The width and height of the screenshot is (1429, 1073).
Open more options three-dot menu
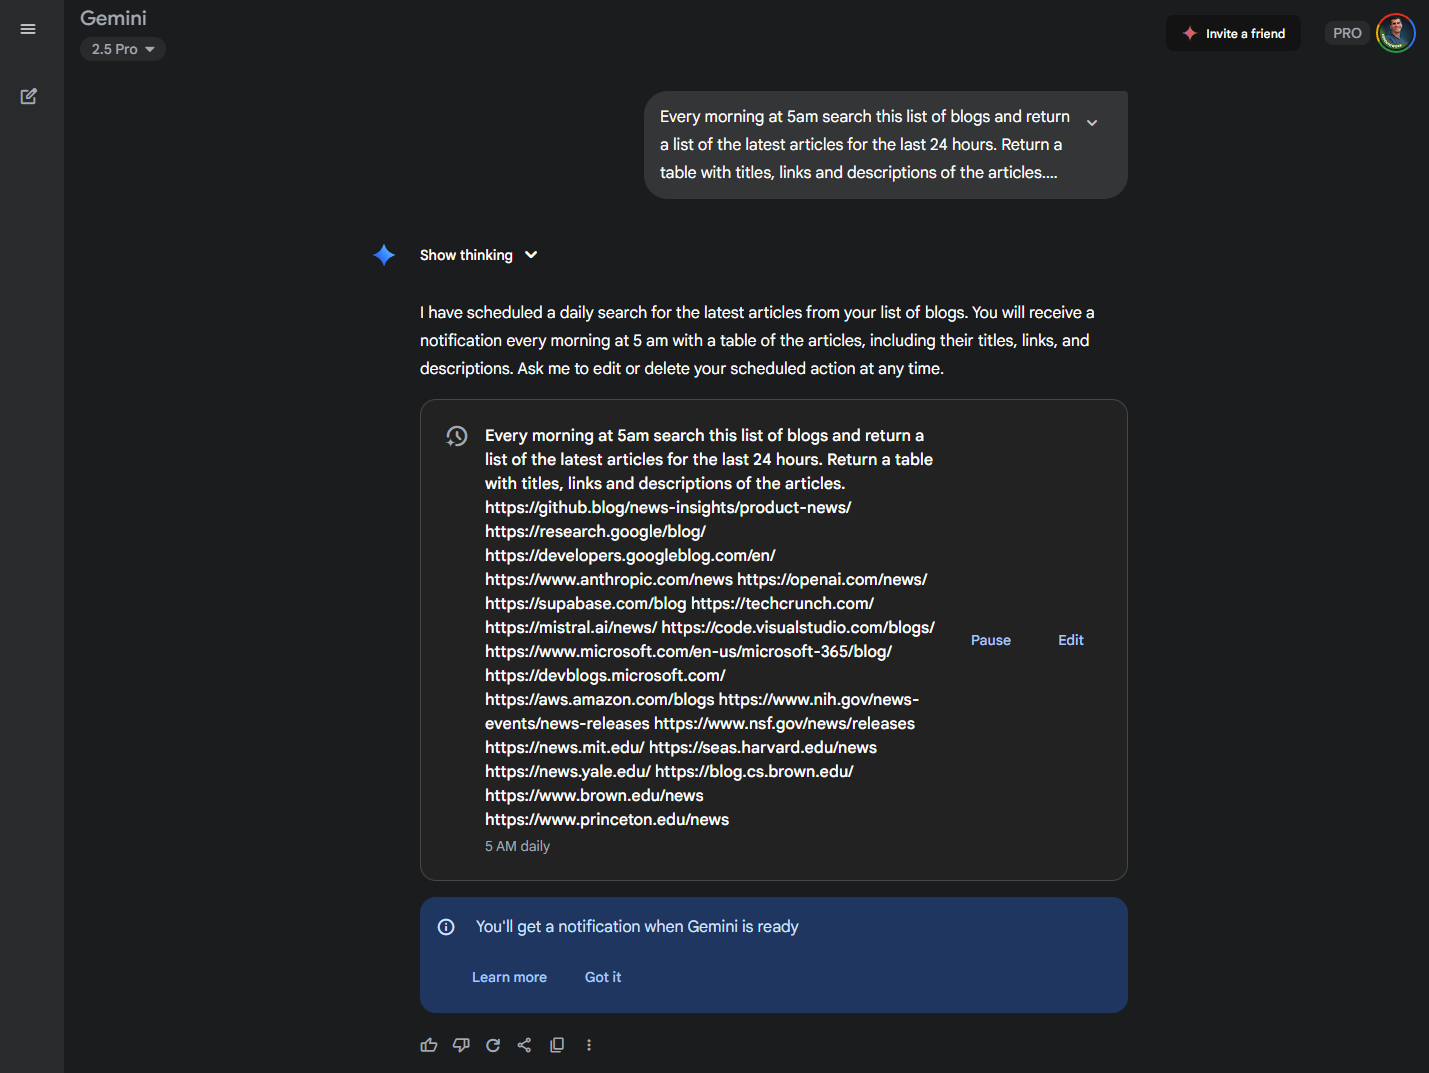(589, 1045)
